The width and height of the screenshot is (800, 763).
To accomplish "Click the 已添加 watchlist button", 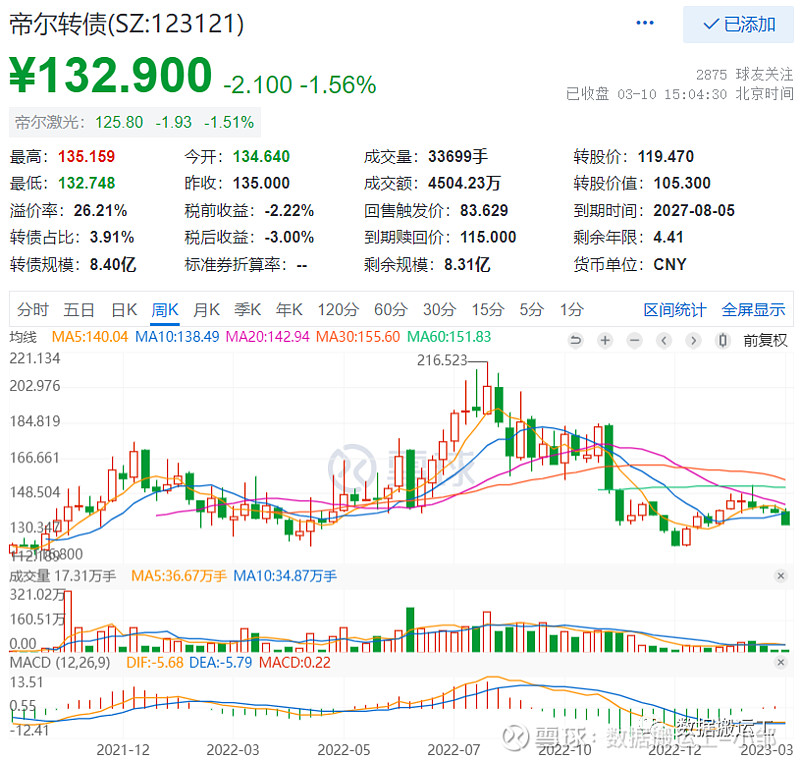I will 738,24.
